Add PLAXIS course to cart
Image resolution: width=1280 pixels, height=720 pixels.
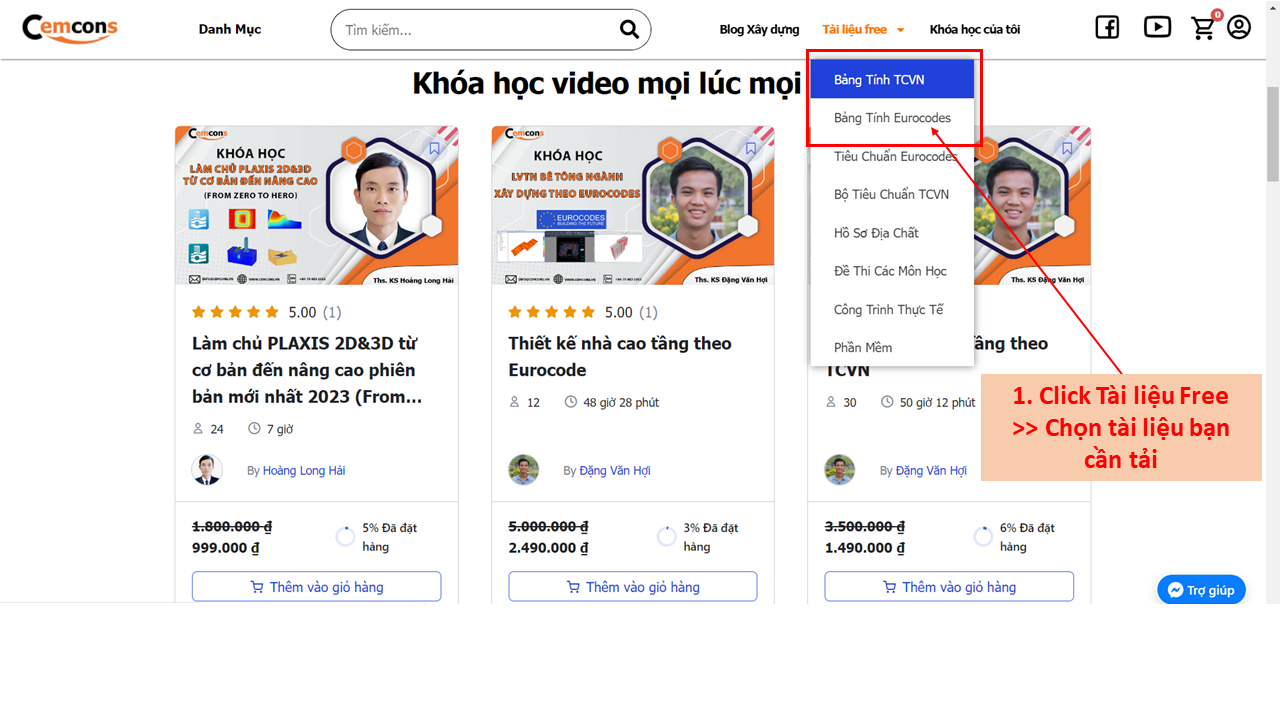316,587
